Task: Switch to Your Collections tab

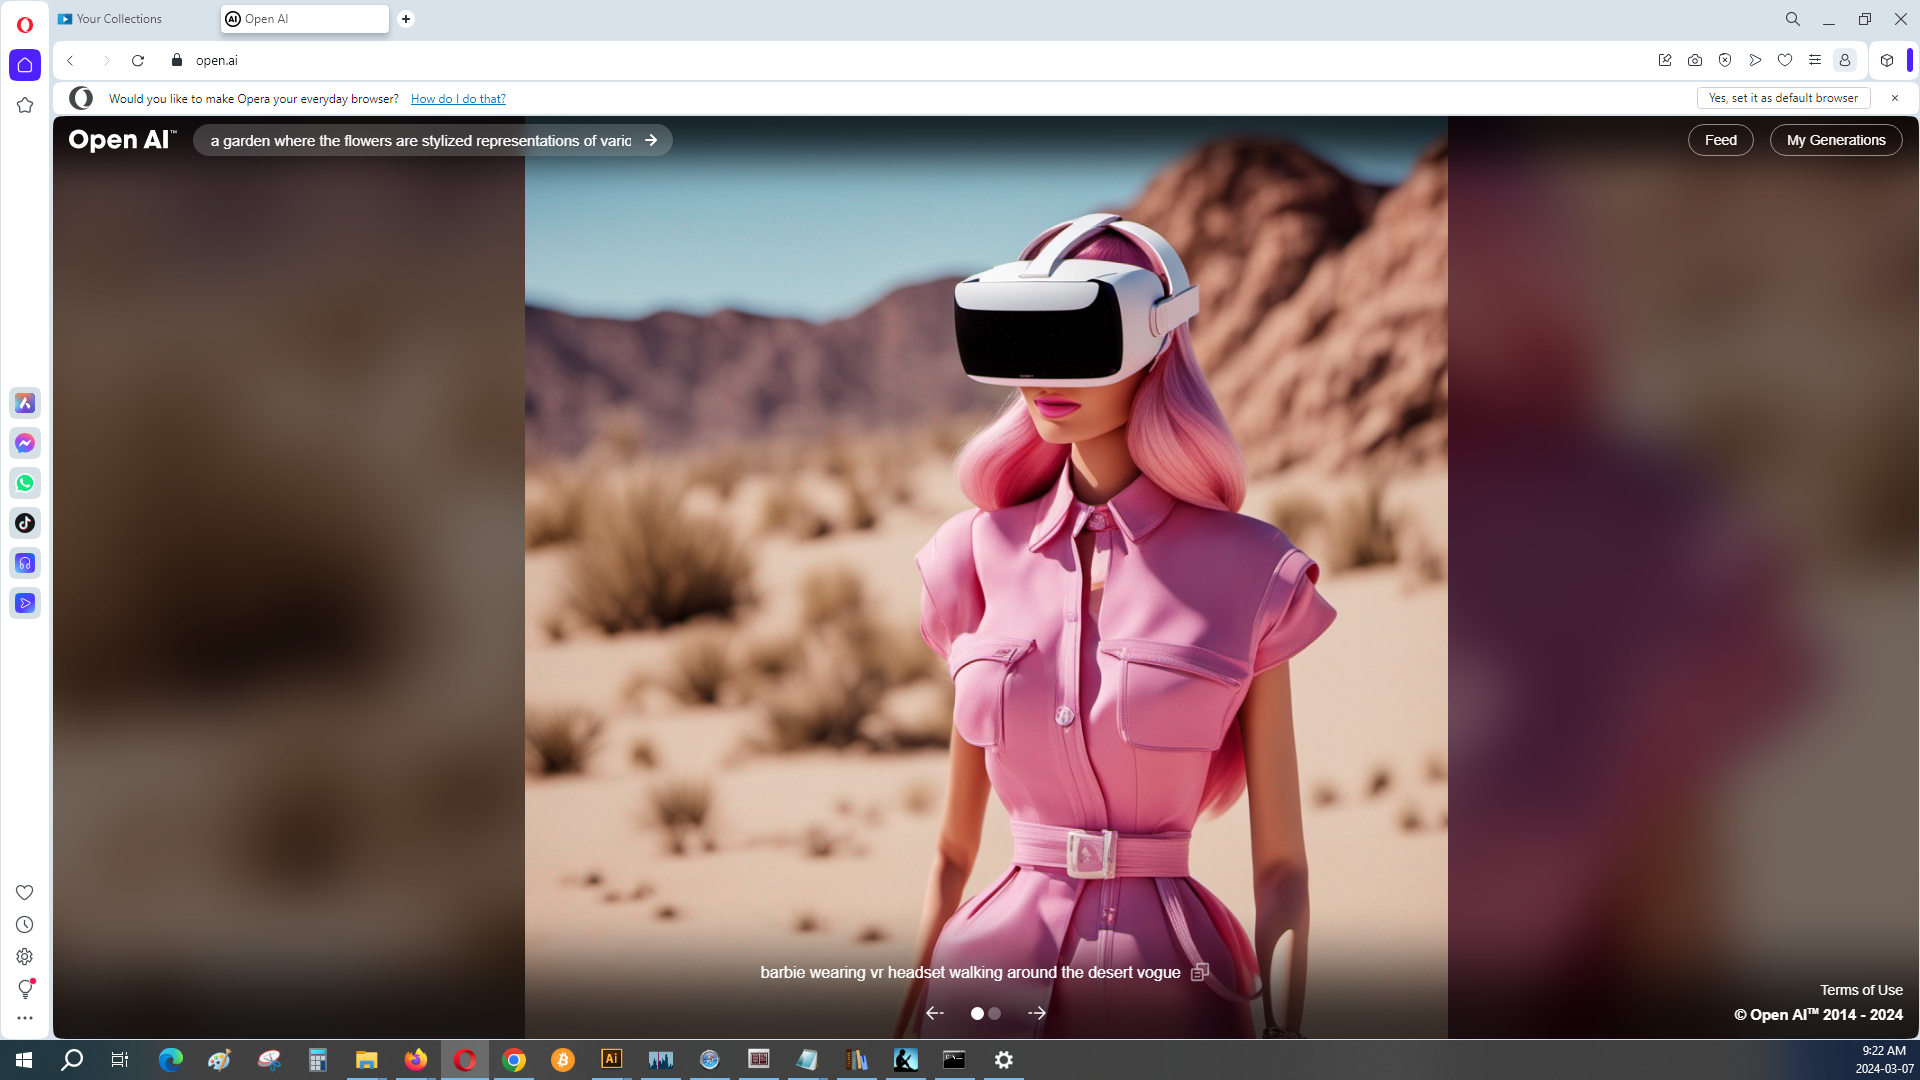Action: [118, 19]
